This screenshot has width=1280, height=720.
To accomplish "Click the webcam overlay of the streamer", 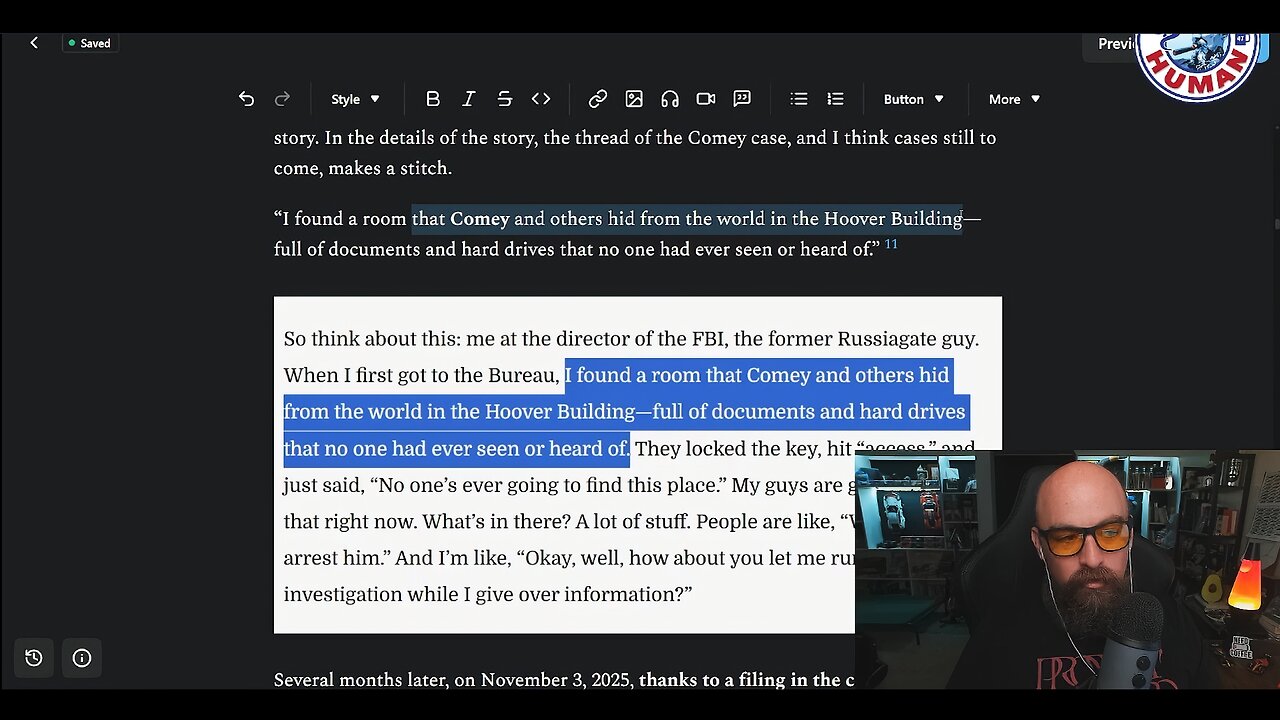I will (x=1067, y=570).
